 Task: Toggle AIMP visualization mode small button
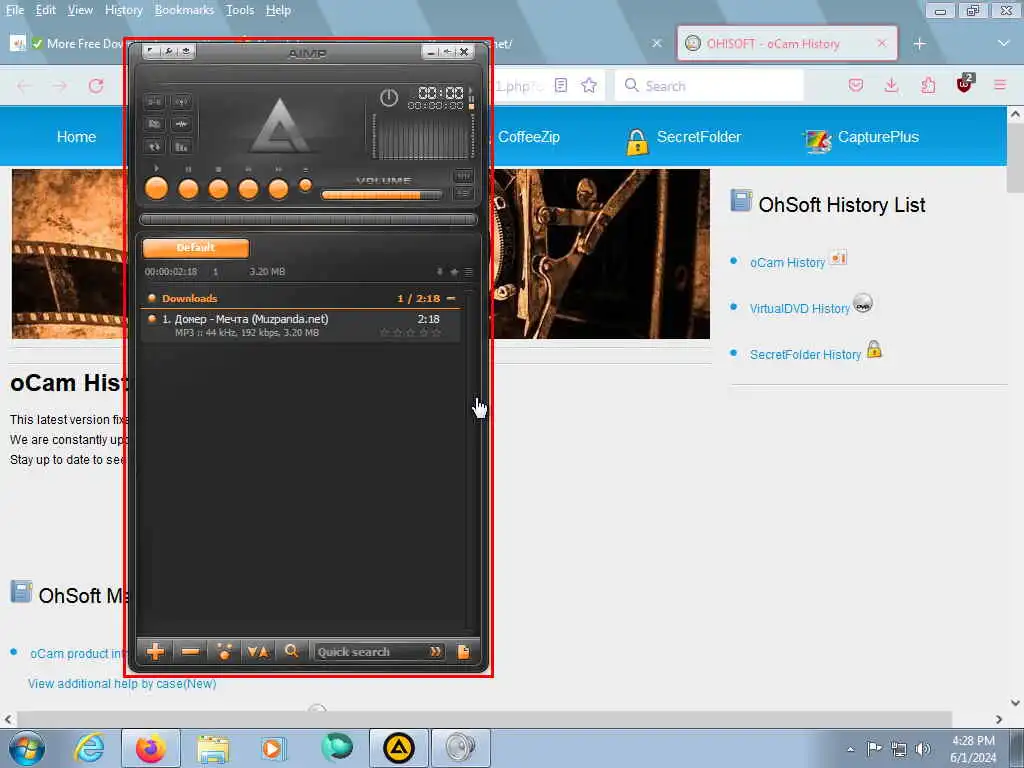click(463, 176)
